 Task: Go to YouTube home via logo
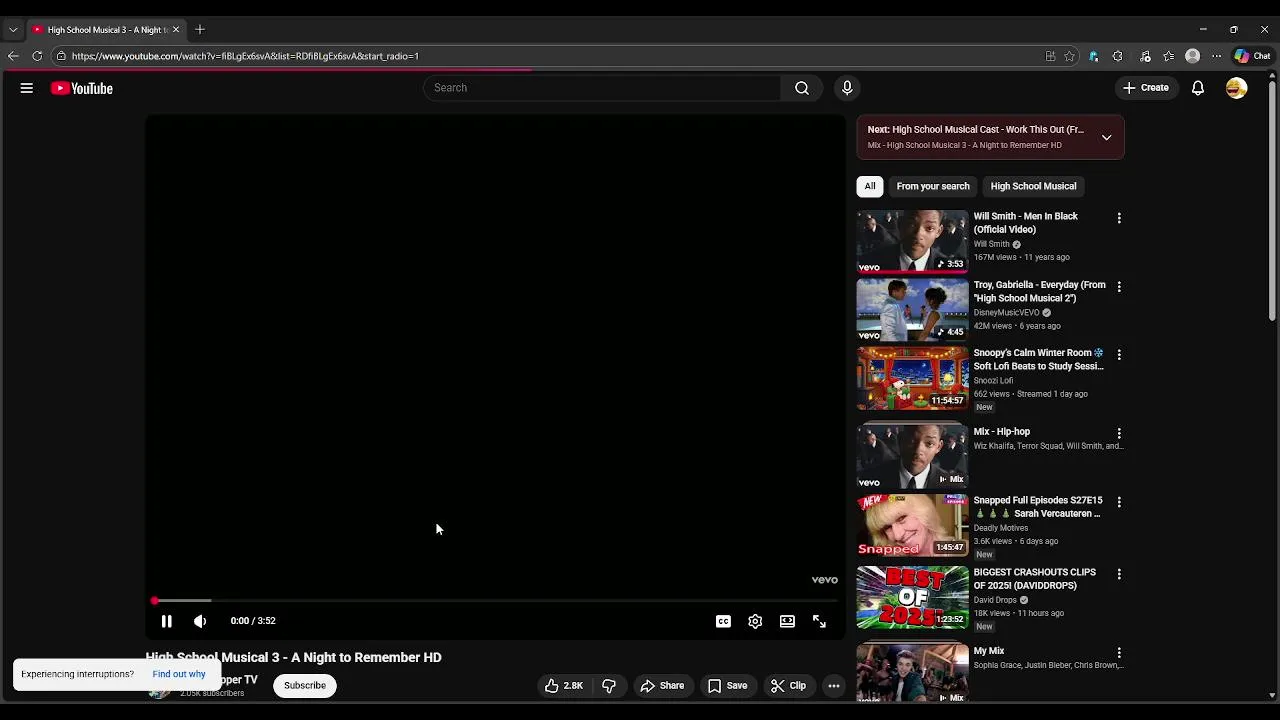[x=82, y=88]
